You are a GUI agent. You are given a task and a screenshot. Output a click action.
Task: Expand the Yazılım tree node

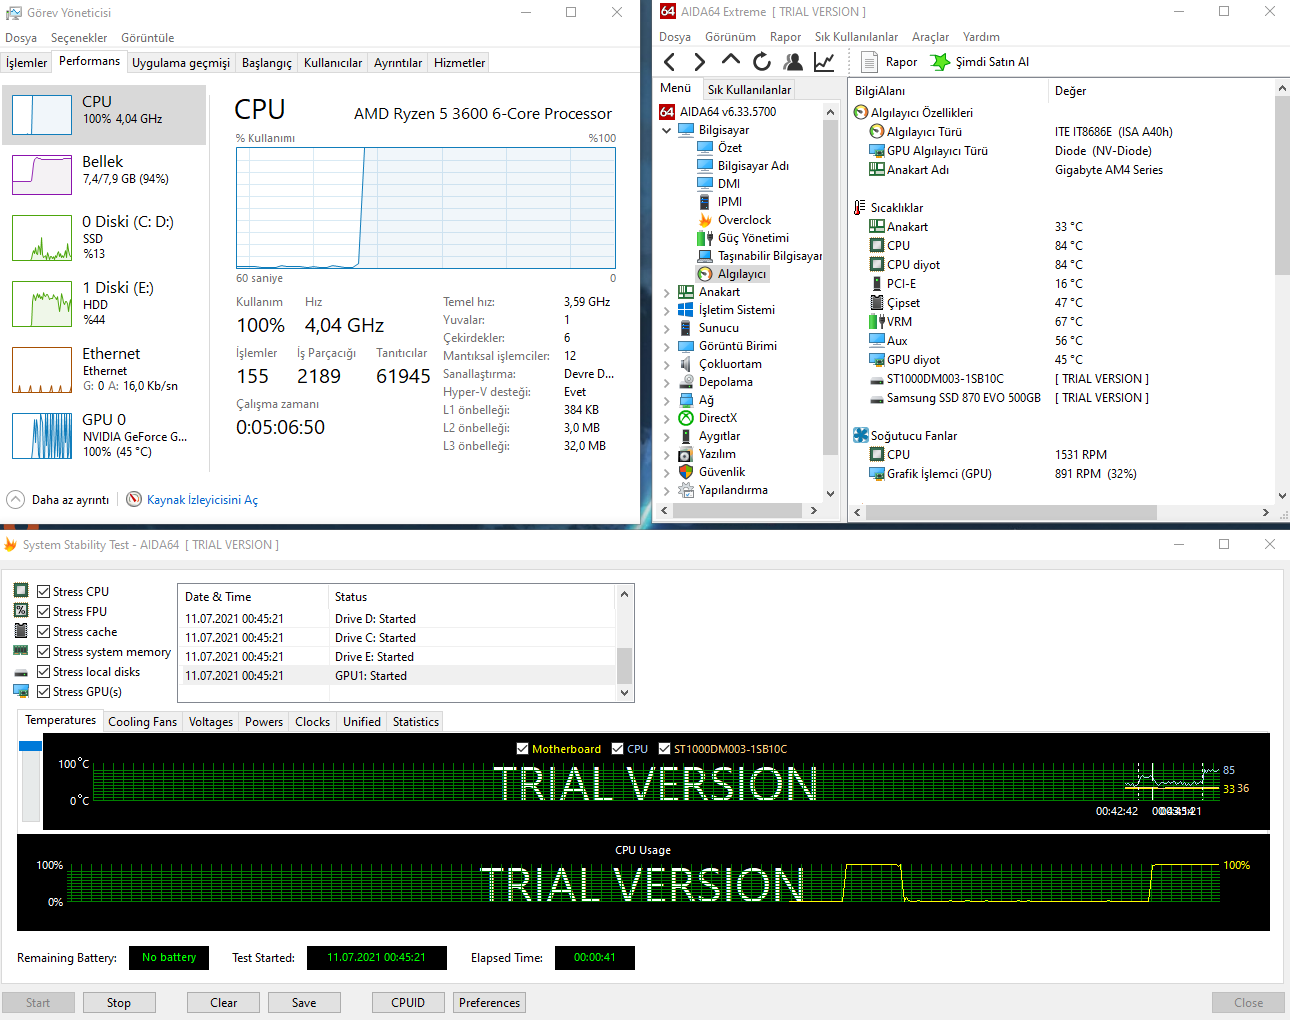pyautogui.click(x=667, y=454)
